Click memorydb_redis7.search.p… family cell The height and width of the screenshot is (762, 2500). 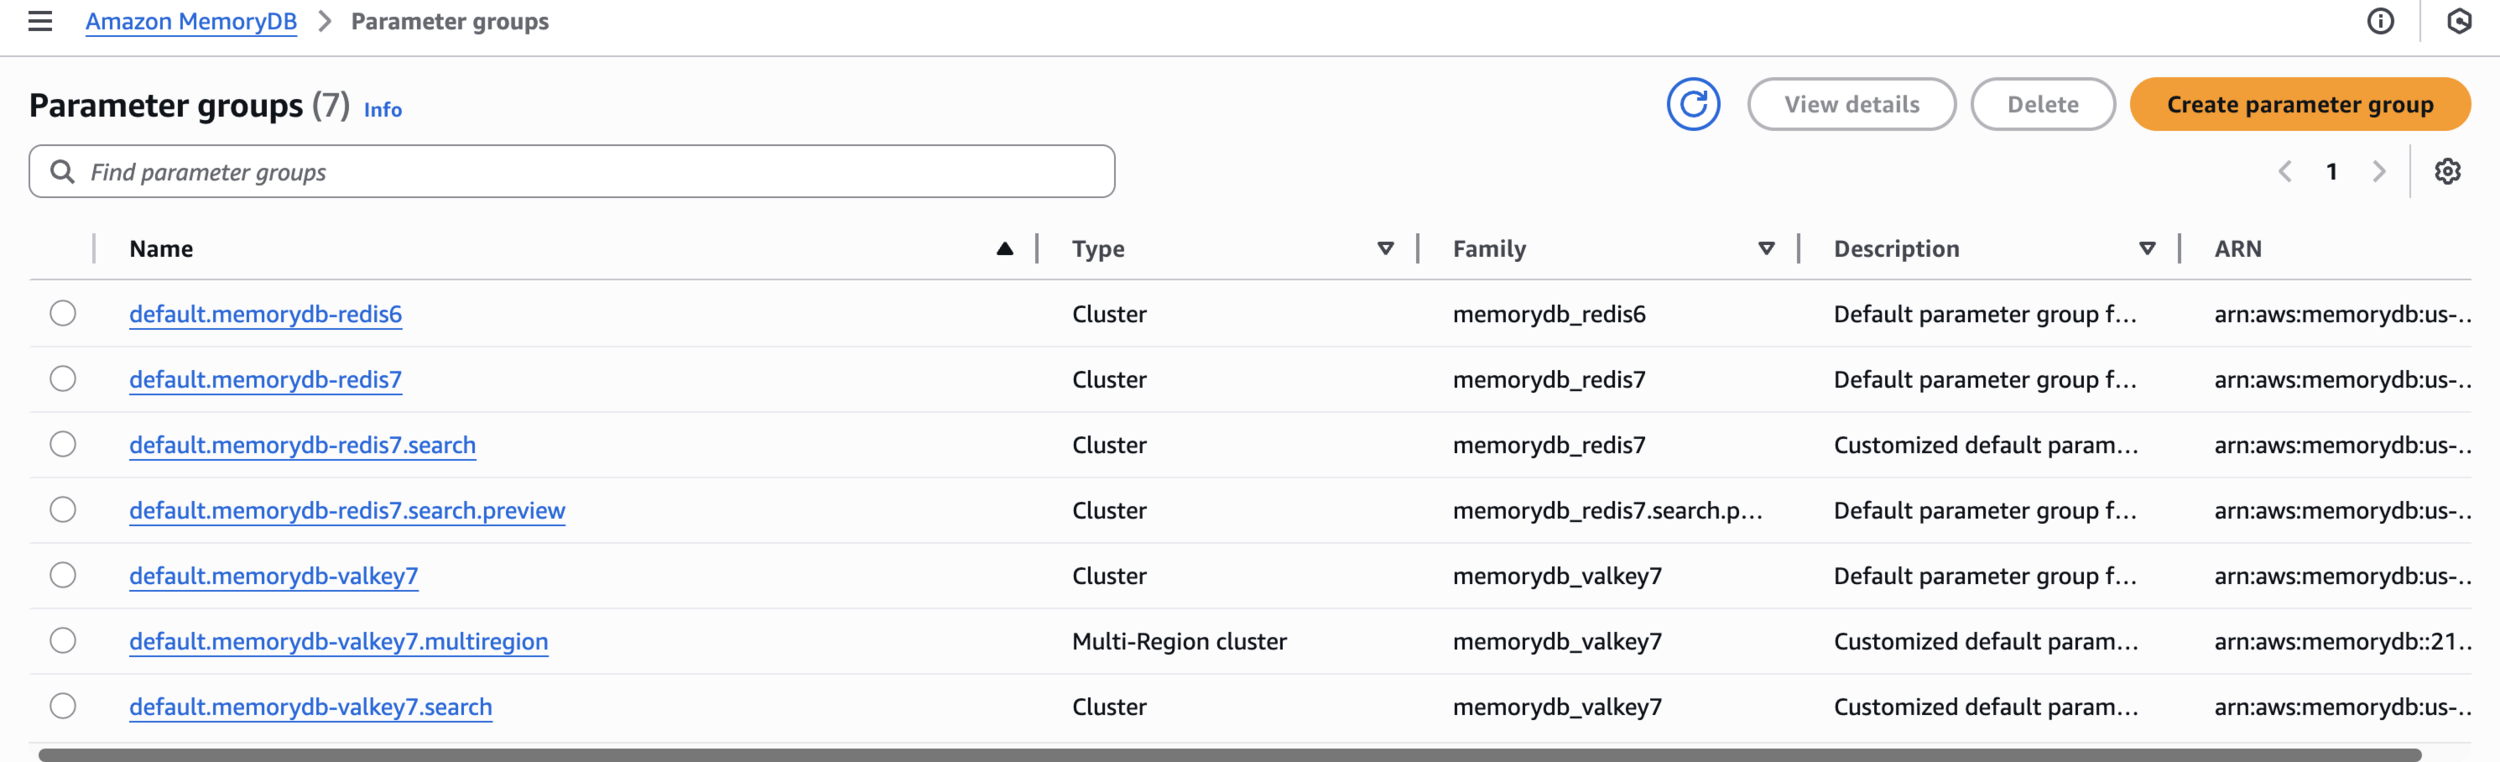[1607, 511]
